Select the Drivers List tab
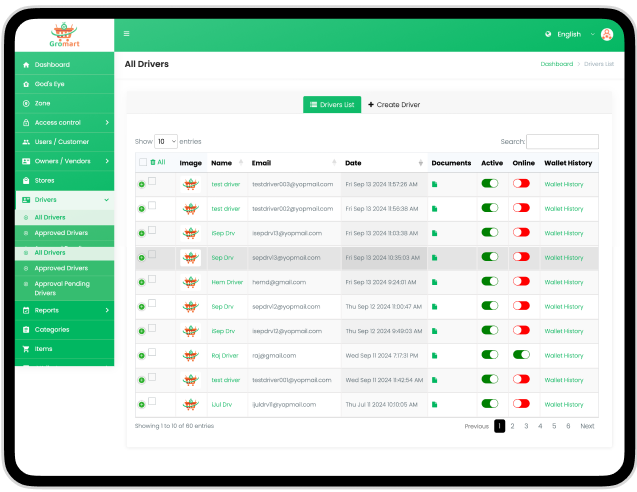Viewport: 637px width, 492px height. [331, 104]
